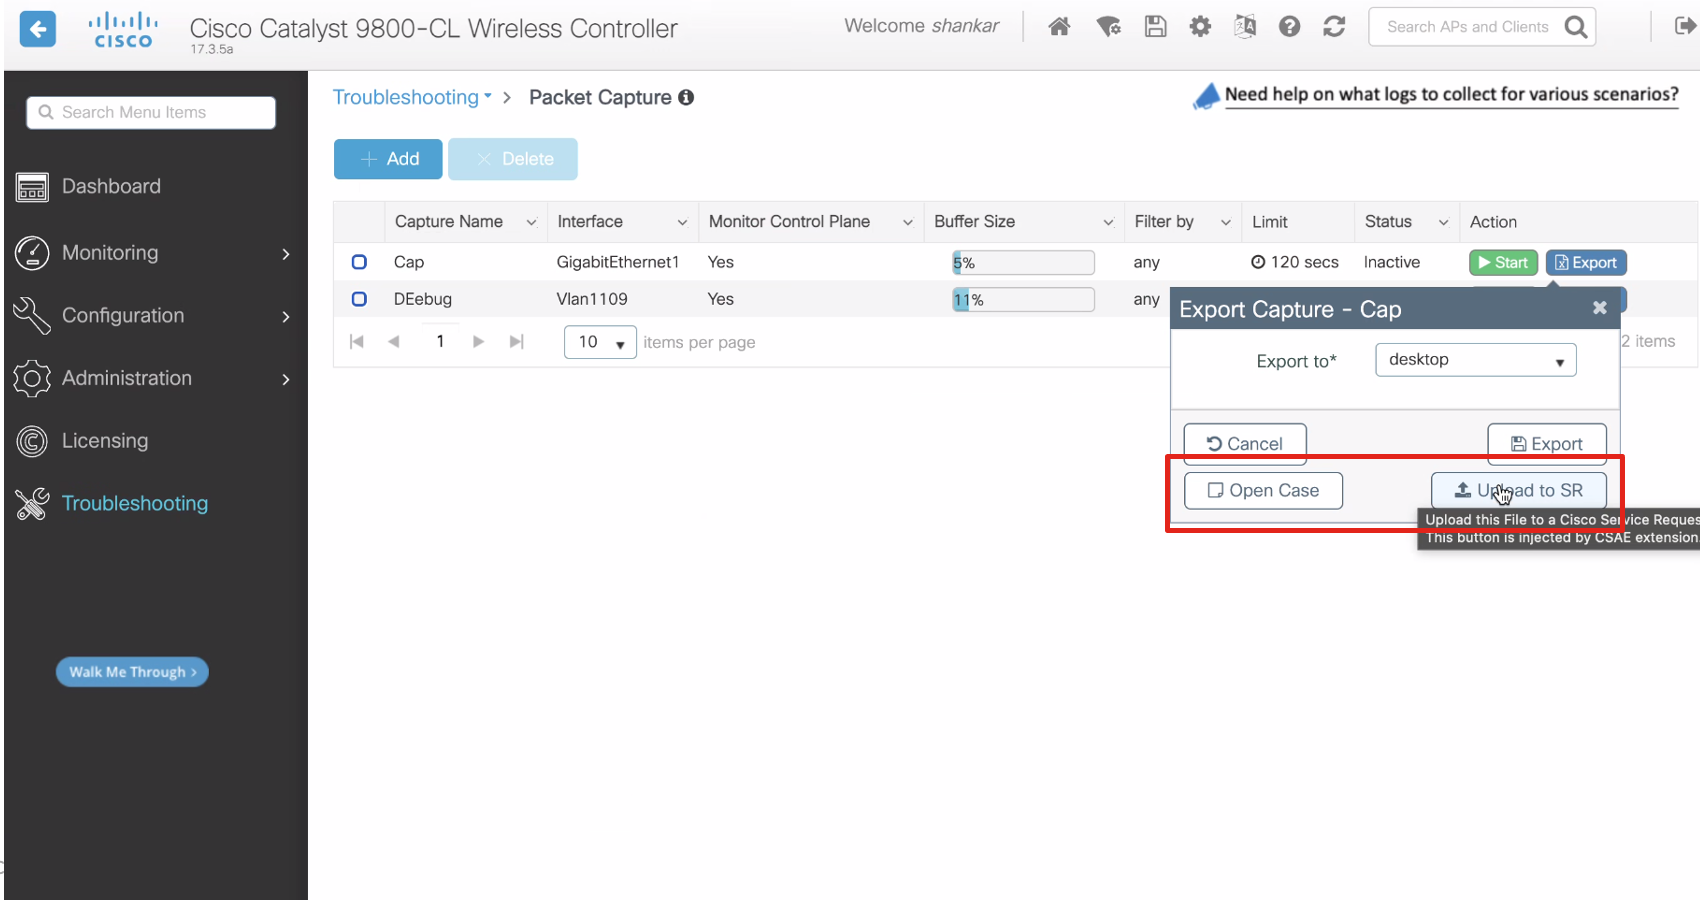Click DEebug buffer size progress bar
The width and height of the screenshot is (1700, 900).
[1023, 300]
